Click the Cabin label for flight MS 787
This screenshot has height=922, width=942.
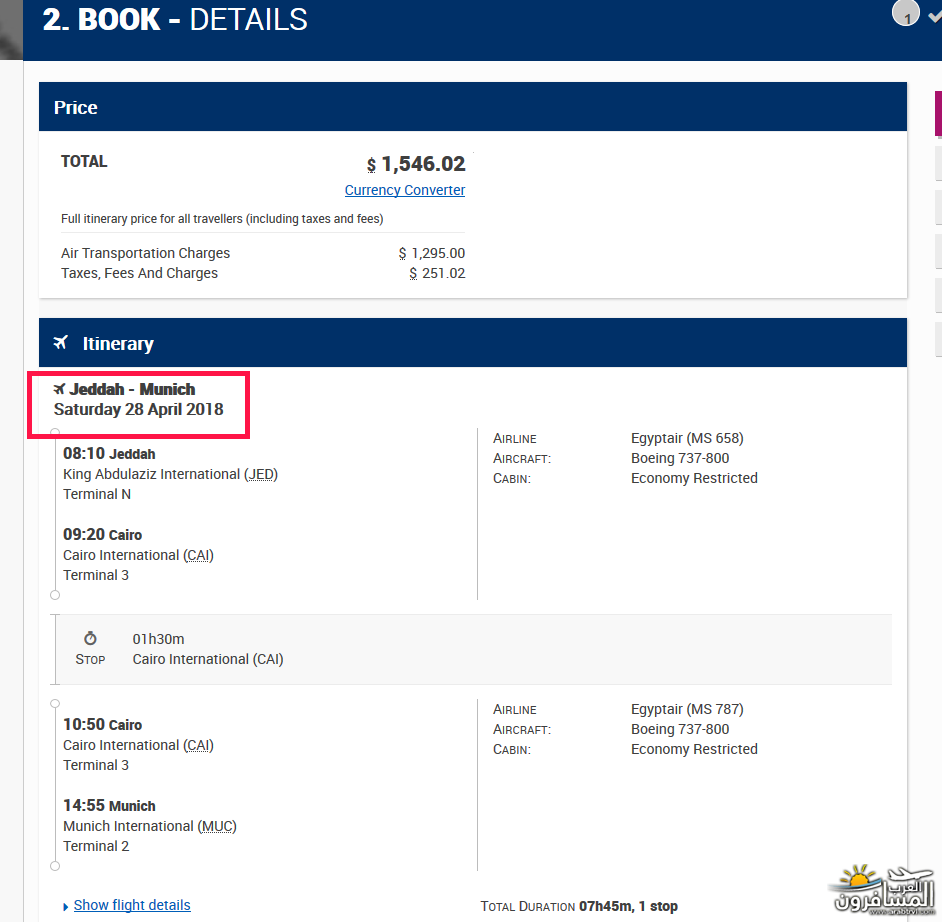coord(512,749)
